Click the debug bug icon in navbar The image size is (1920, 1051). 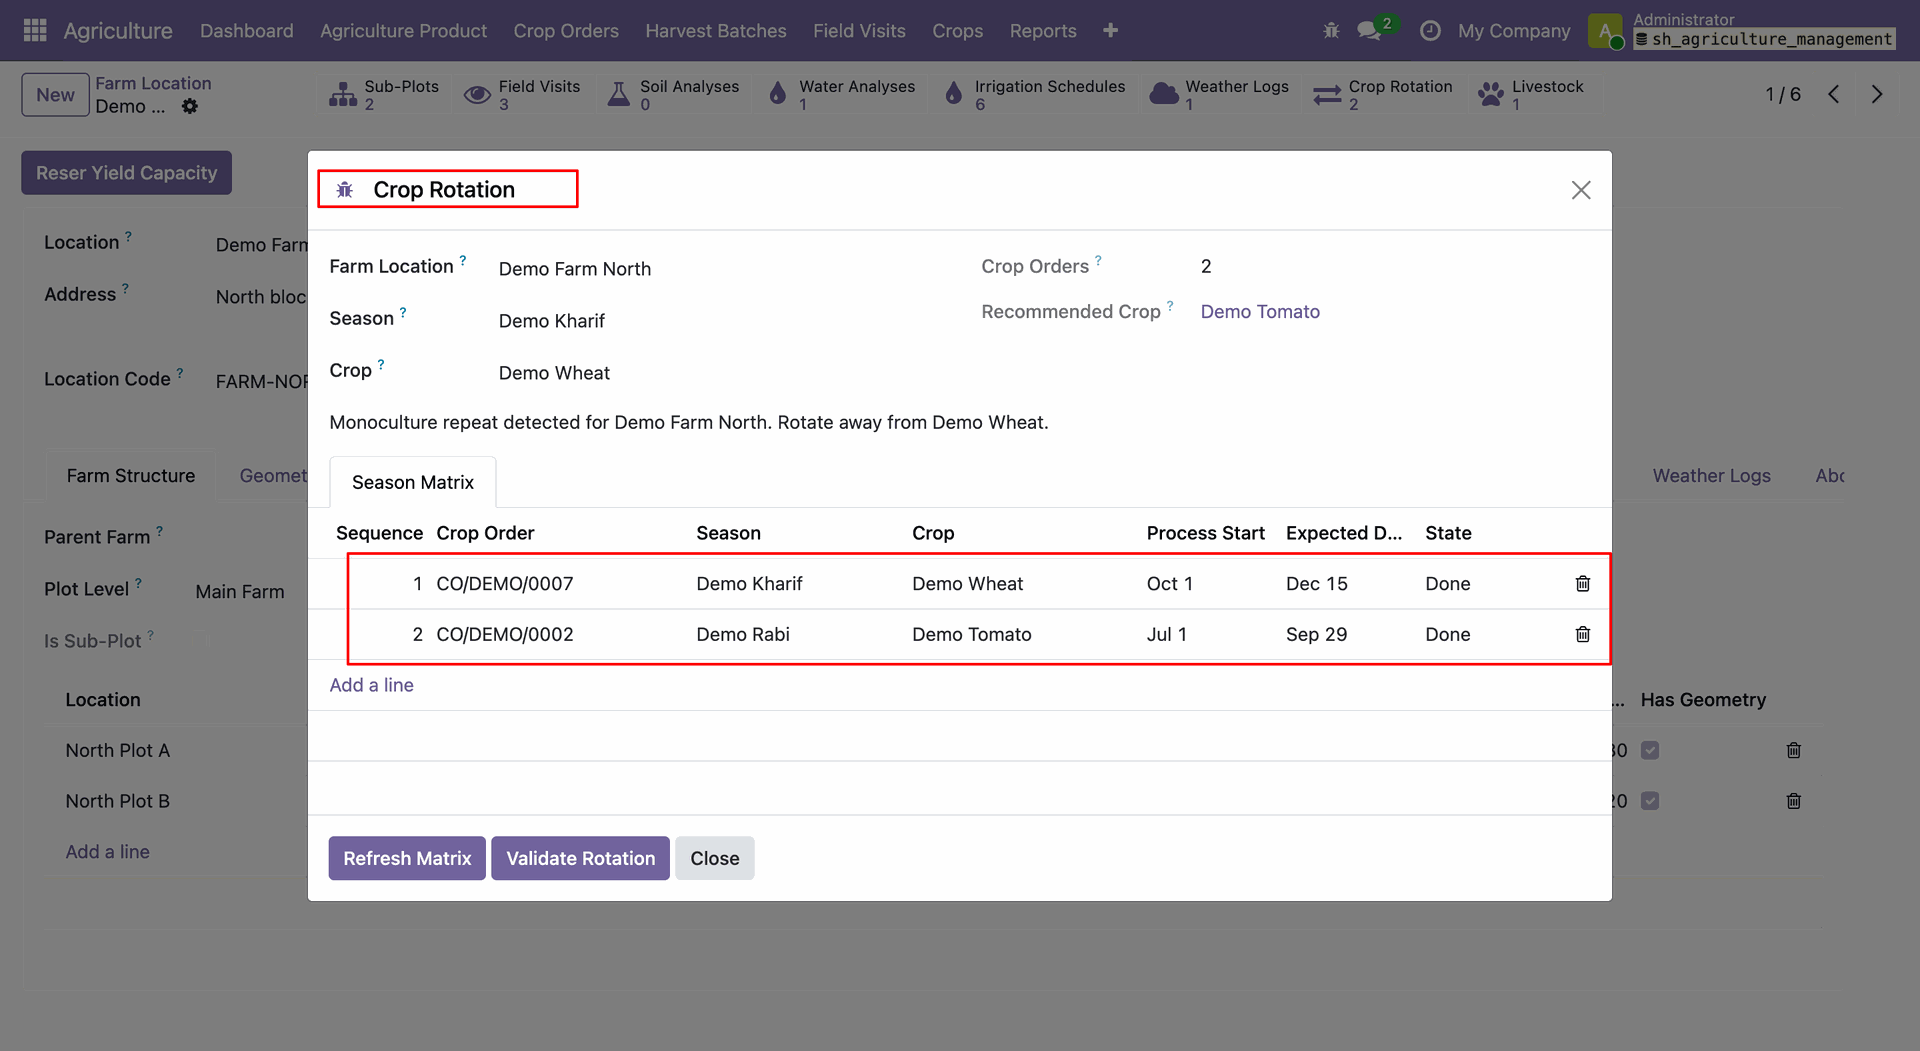[x=1331, y=31]
